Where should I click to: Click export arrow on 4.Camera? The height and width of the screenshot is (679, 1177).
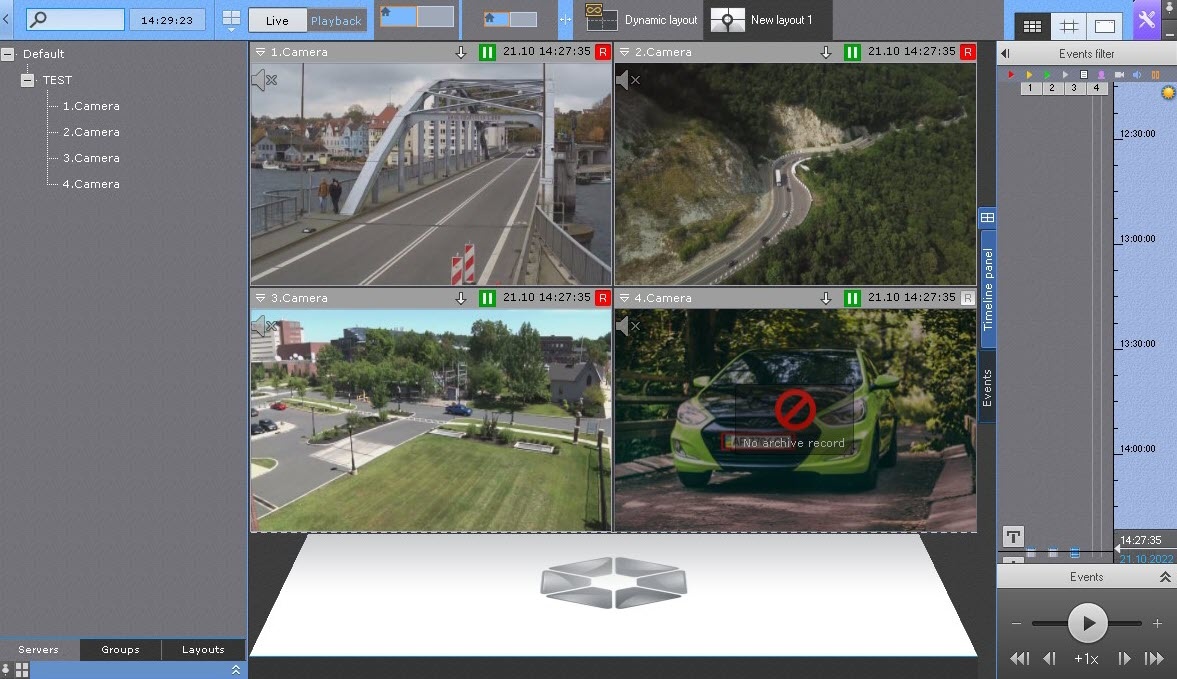click(826, 298)
